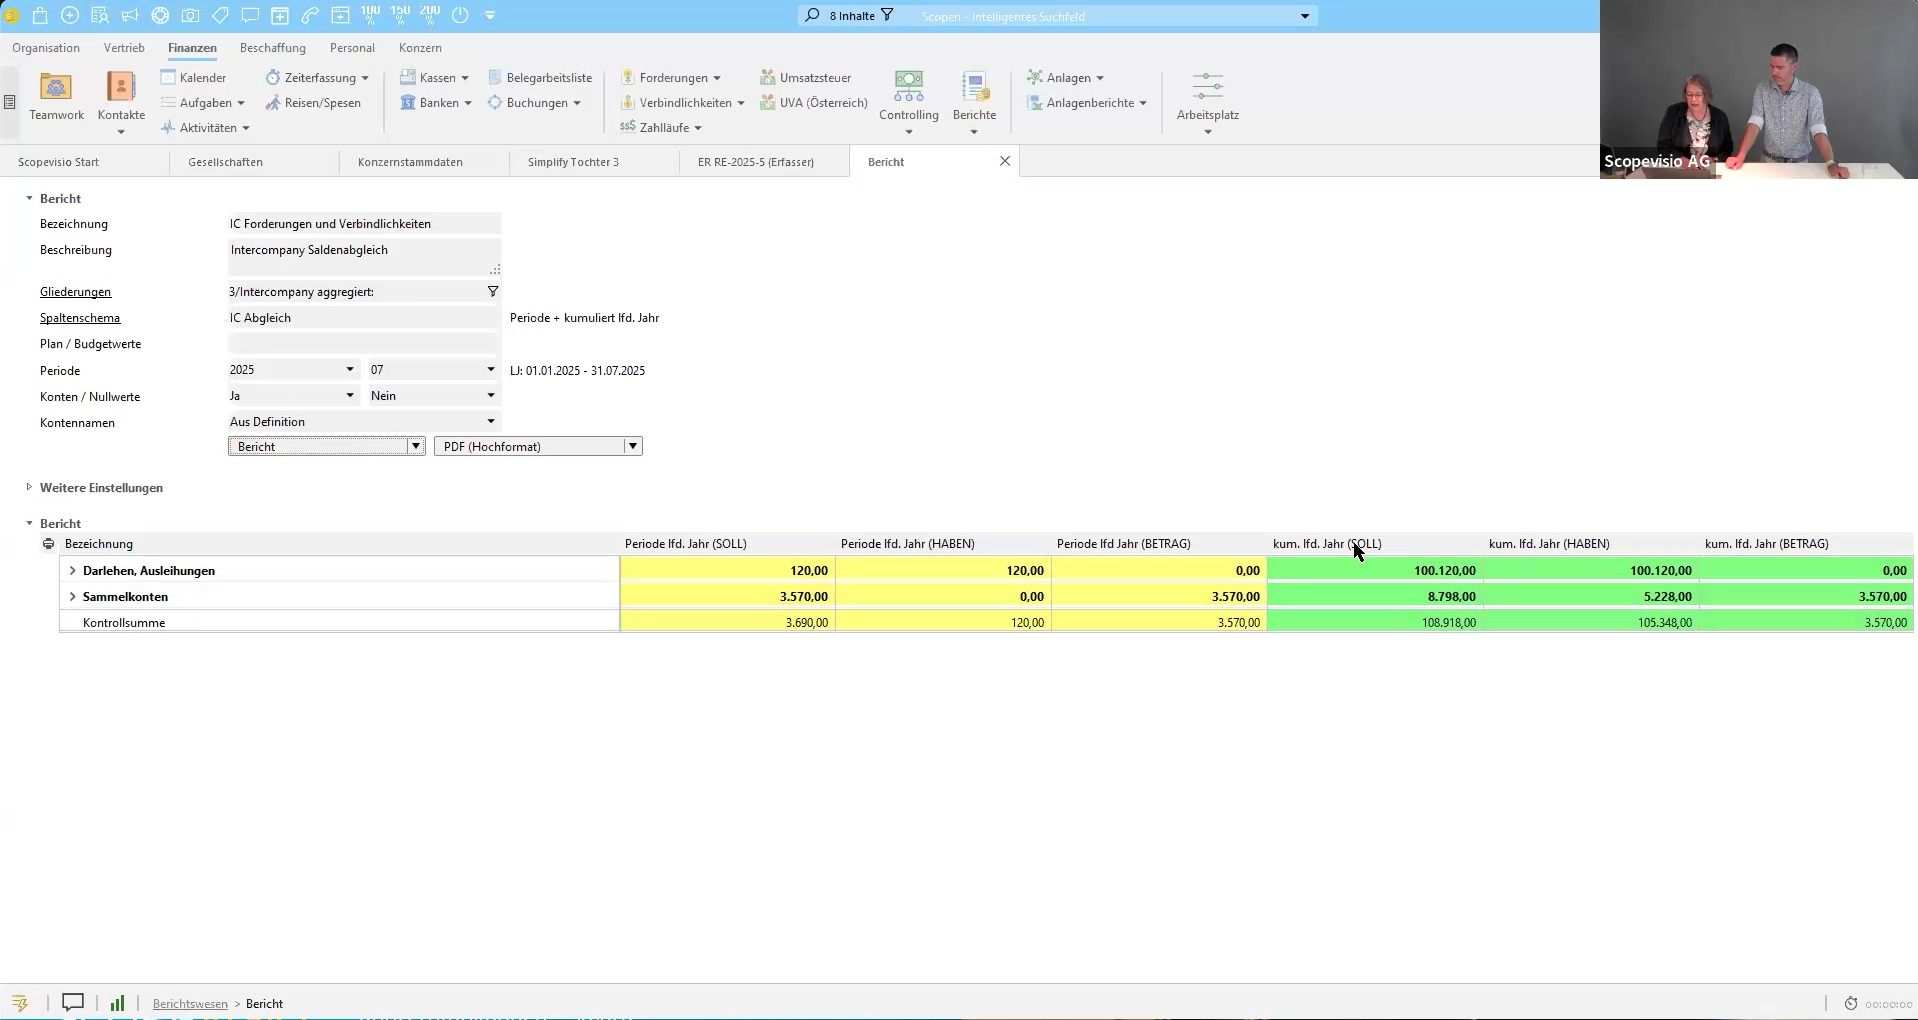The height and width of the screenshot is (1020, 1918).
Task: Click the speech bubble icon in title bar
Action: tap(250, 16)
